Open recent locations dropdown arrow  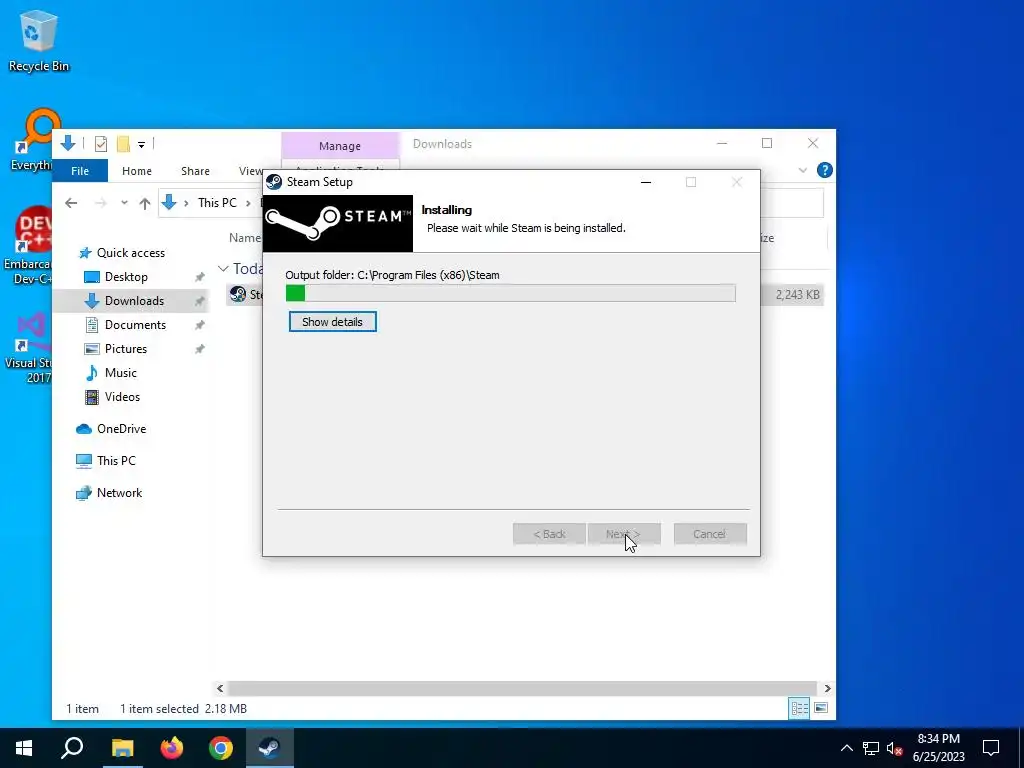coord(124,203)
